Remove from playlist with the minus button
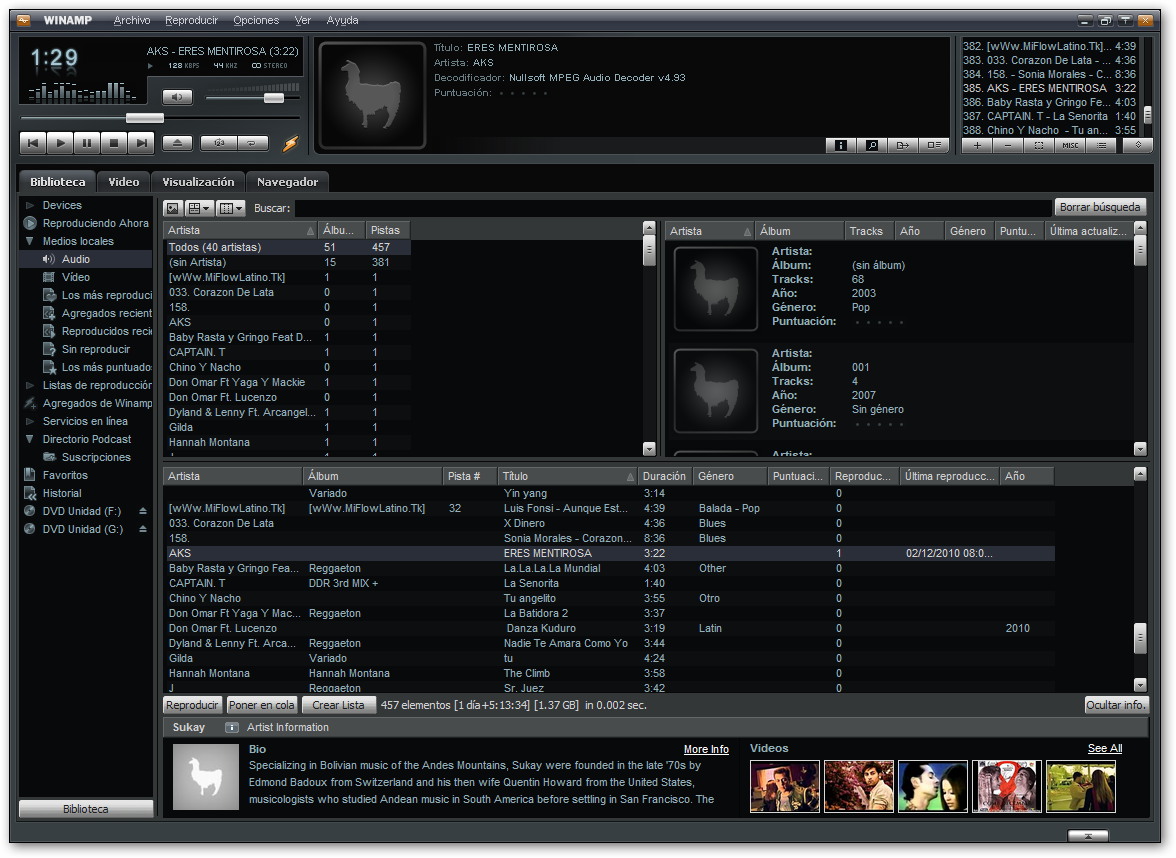1176x858 pixels. (x=1008, y=145)
